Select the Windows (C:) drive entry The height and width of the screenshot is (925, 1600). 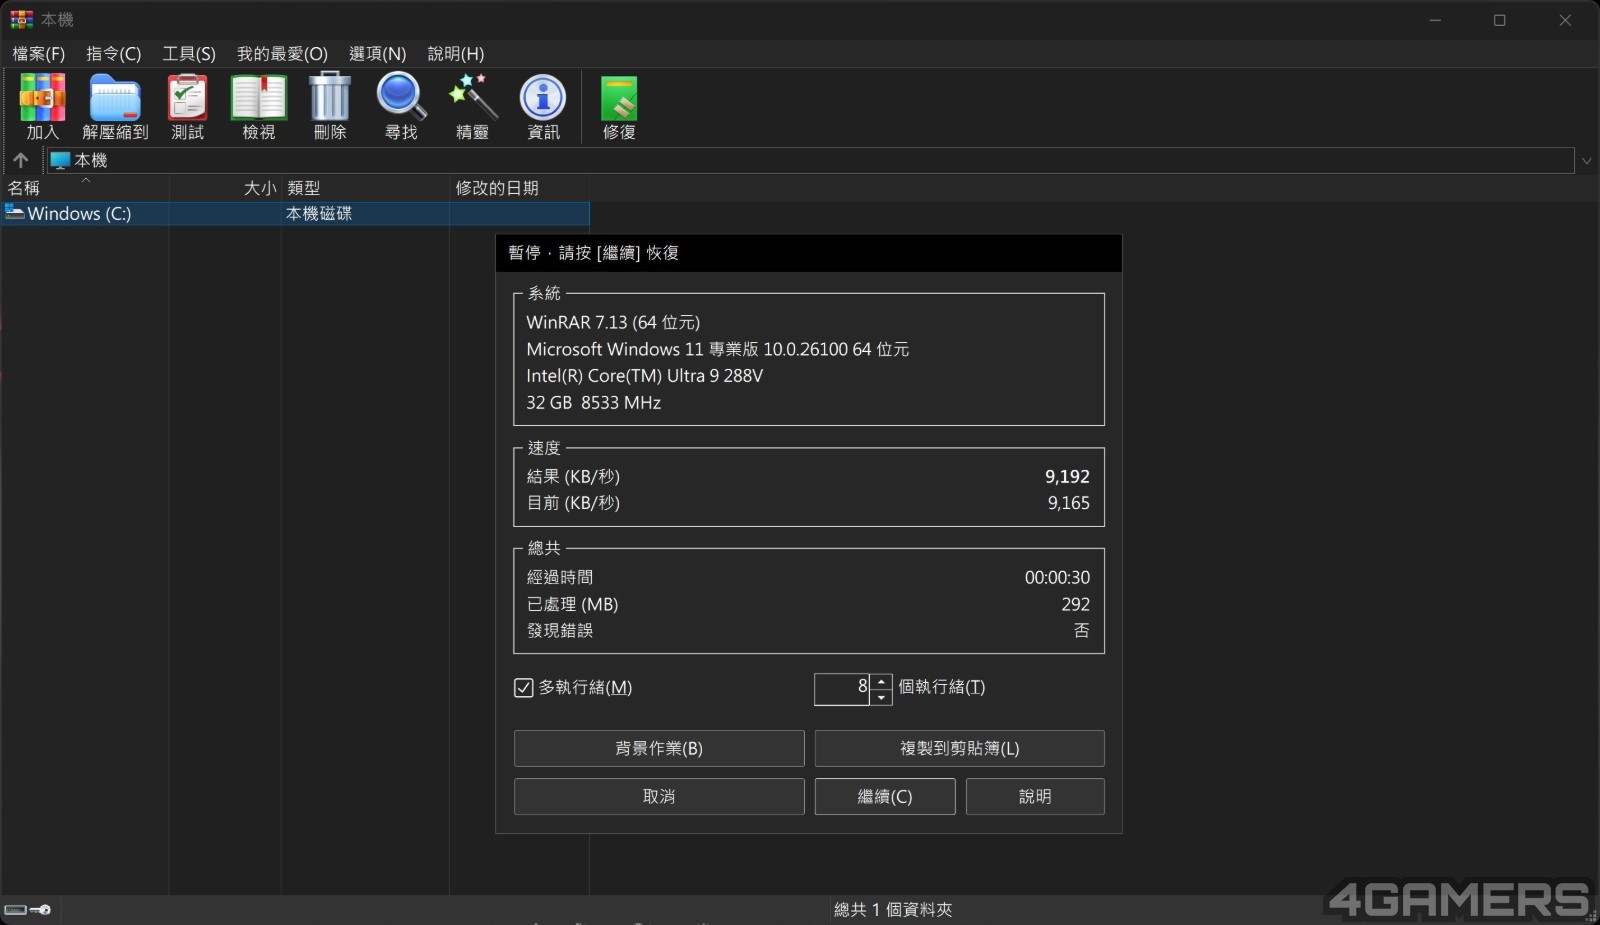79,214
